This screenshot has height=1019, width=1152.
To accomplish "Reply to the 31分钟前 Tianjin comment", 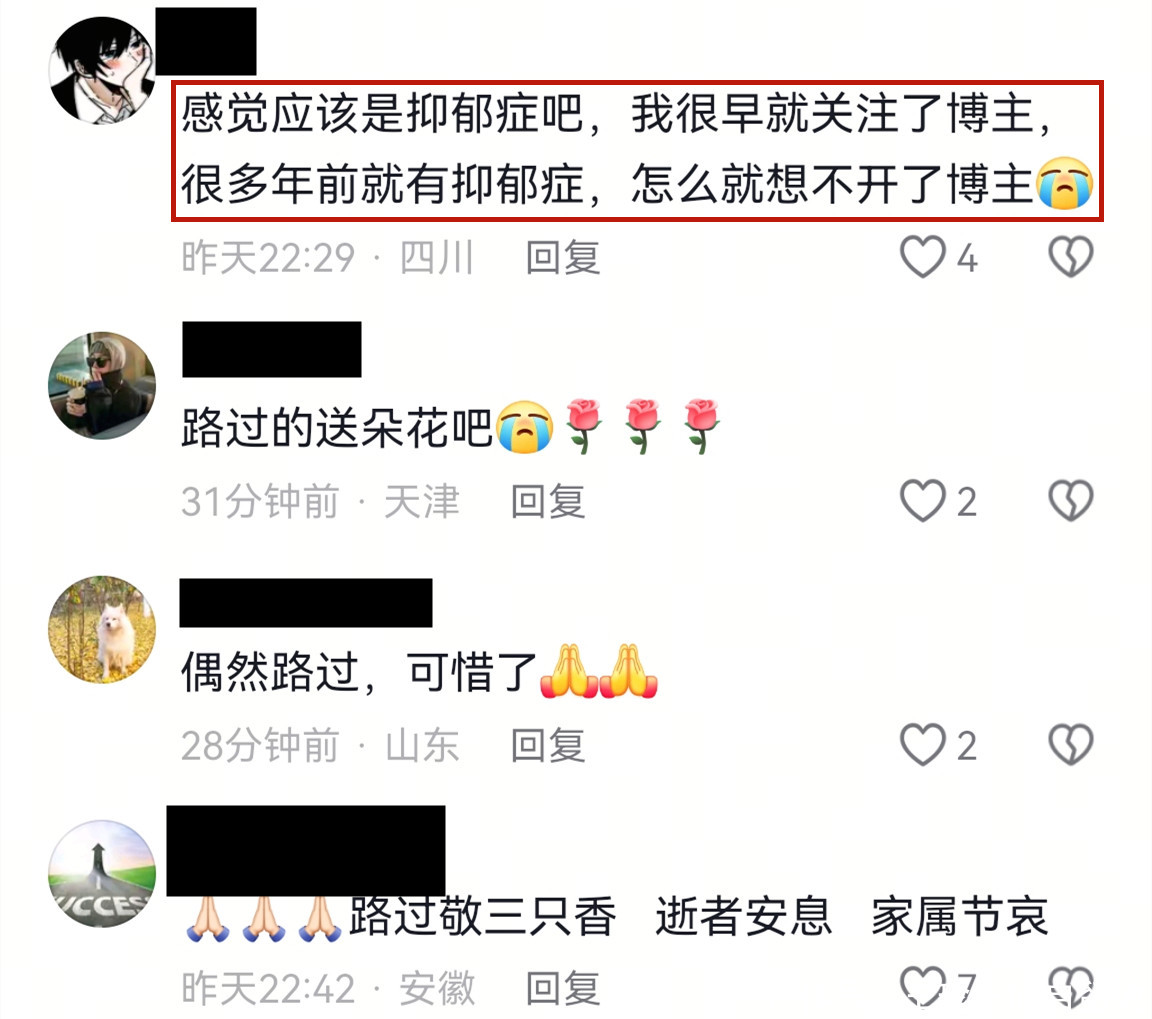I will pyautogui.click(x=548, y=502).
